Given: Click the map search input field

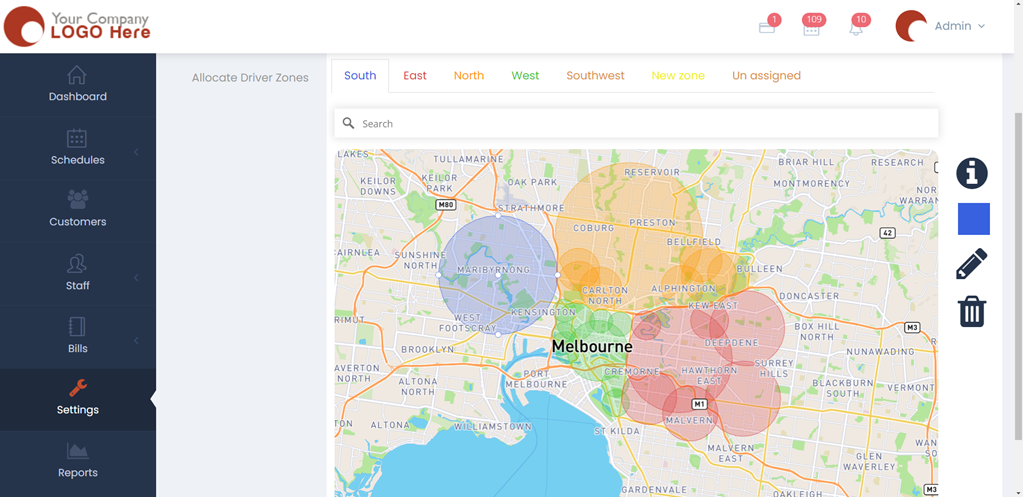Looking at the screenshot, I should (640, 124).
